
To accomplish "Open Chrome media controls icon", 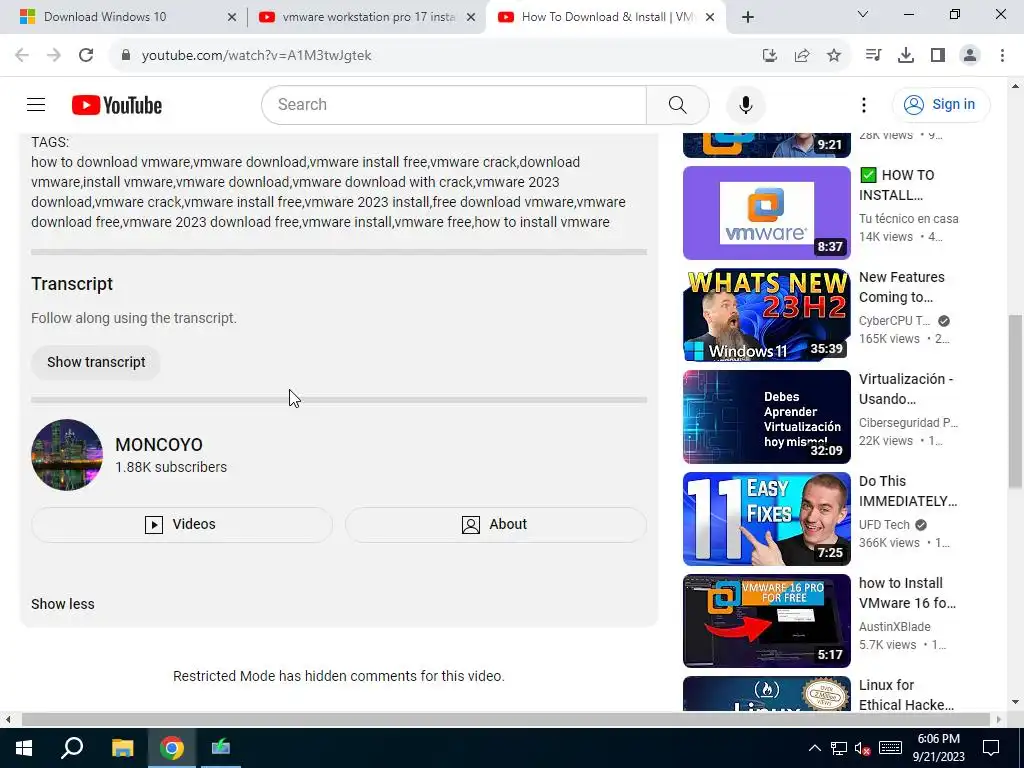I will [873, 56].
